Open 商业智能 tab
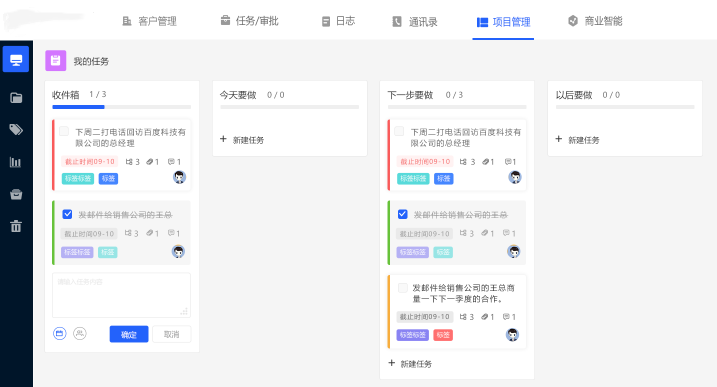This screenshot has height=387, width=717. tap(595, 21)
